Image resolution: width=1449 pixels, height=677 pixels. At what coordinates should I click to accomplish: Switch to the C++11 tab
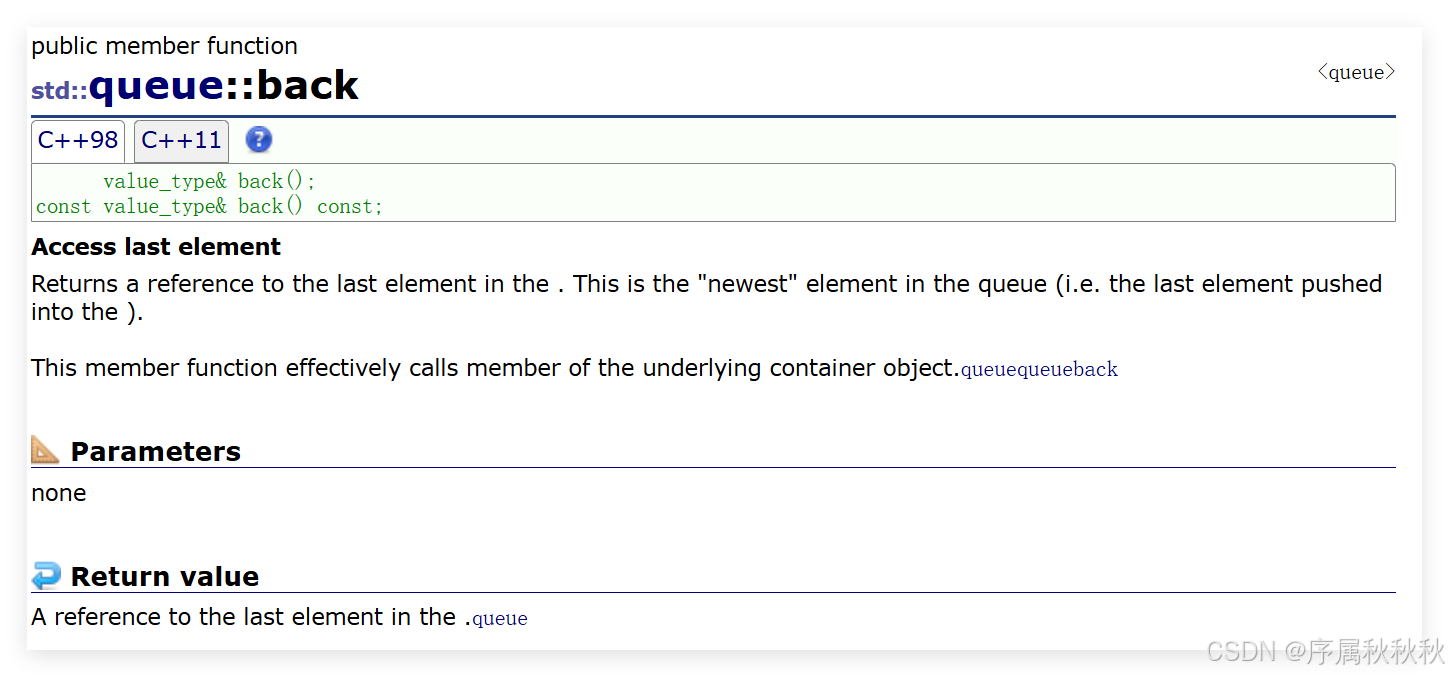point(181,141)
